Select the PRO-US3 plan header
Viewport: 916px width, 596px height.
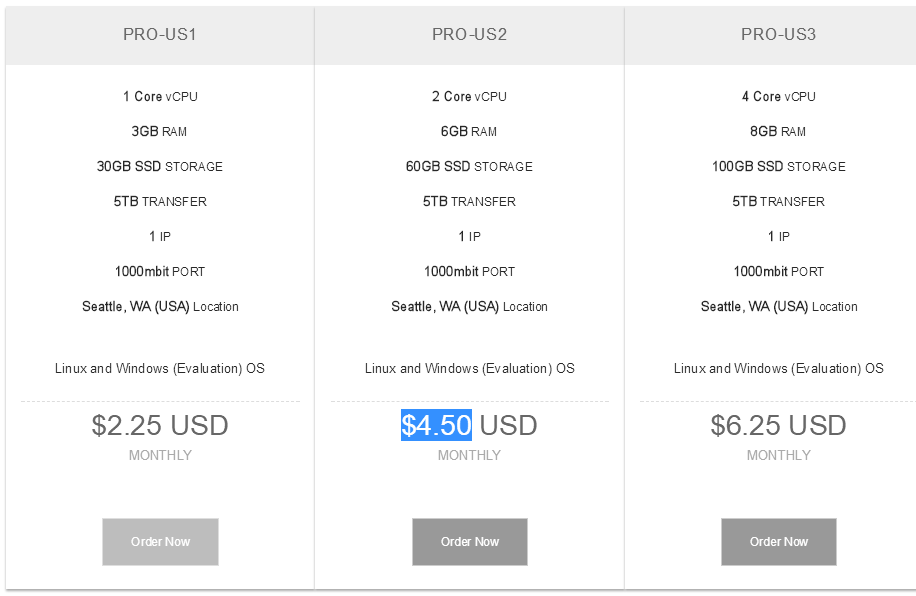778,34
